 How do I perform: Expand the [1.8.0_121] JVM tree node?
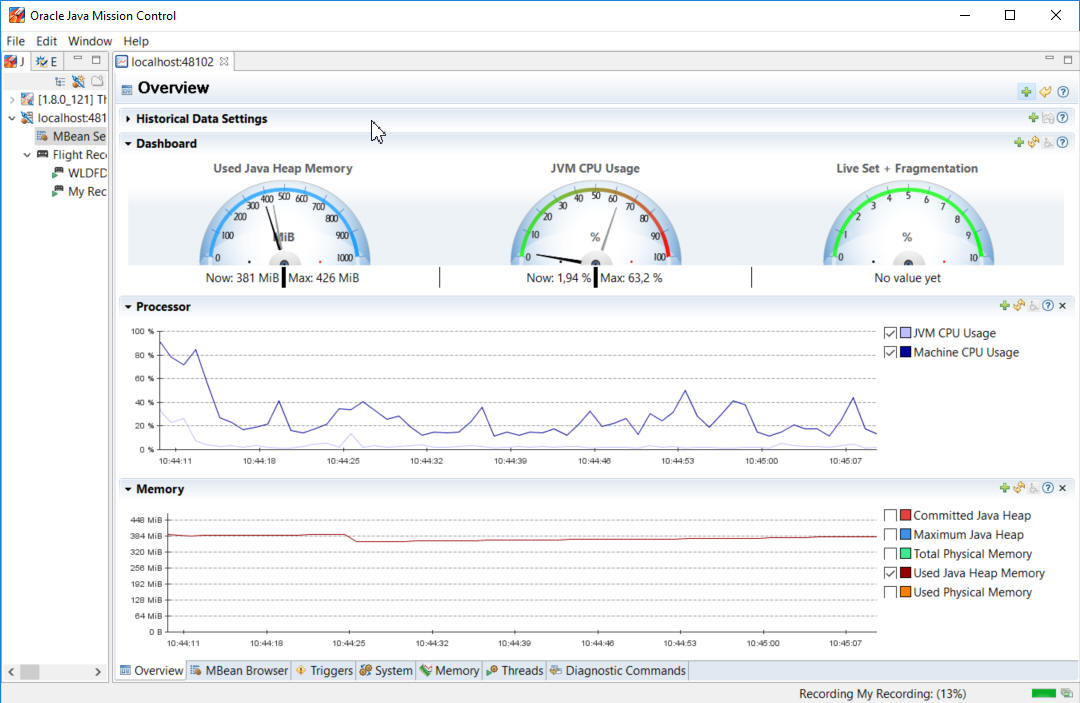tap(11, 100)
